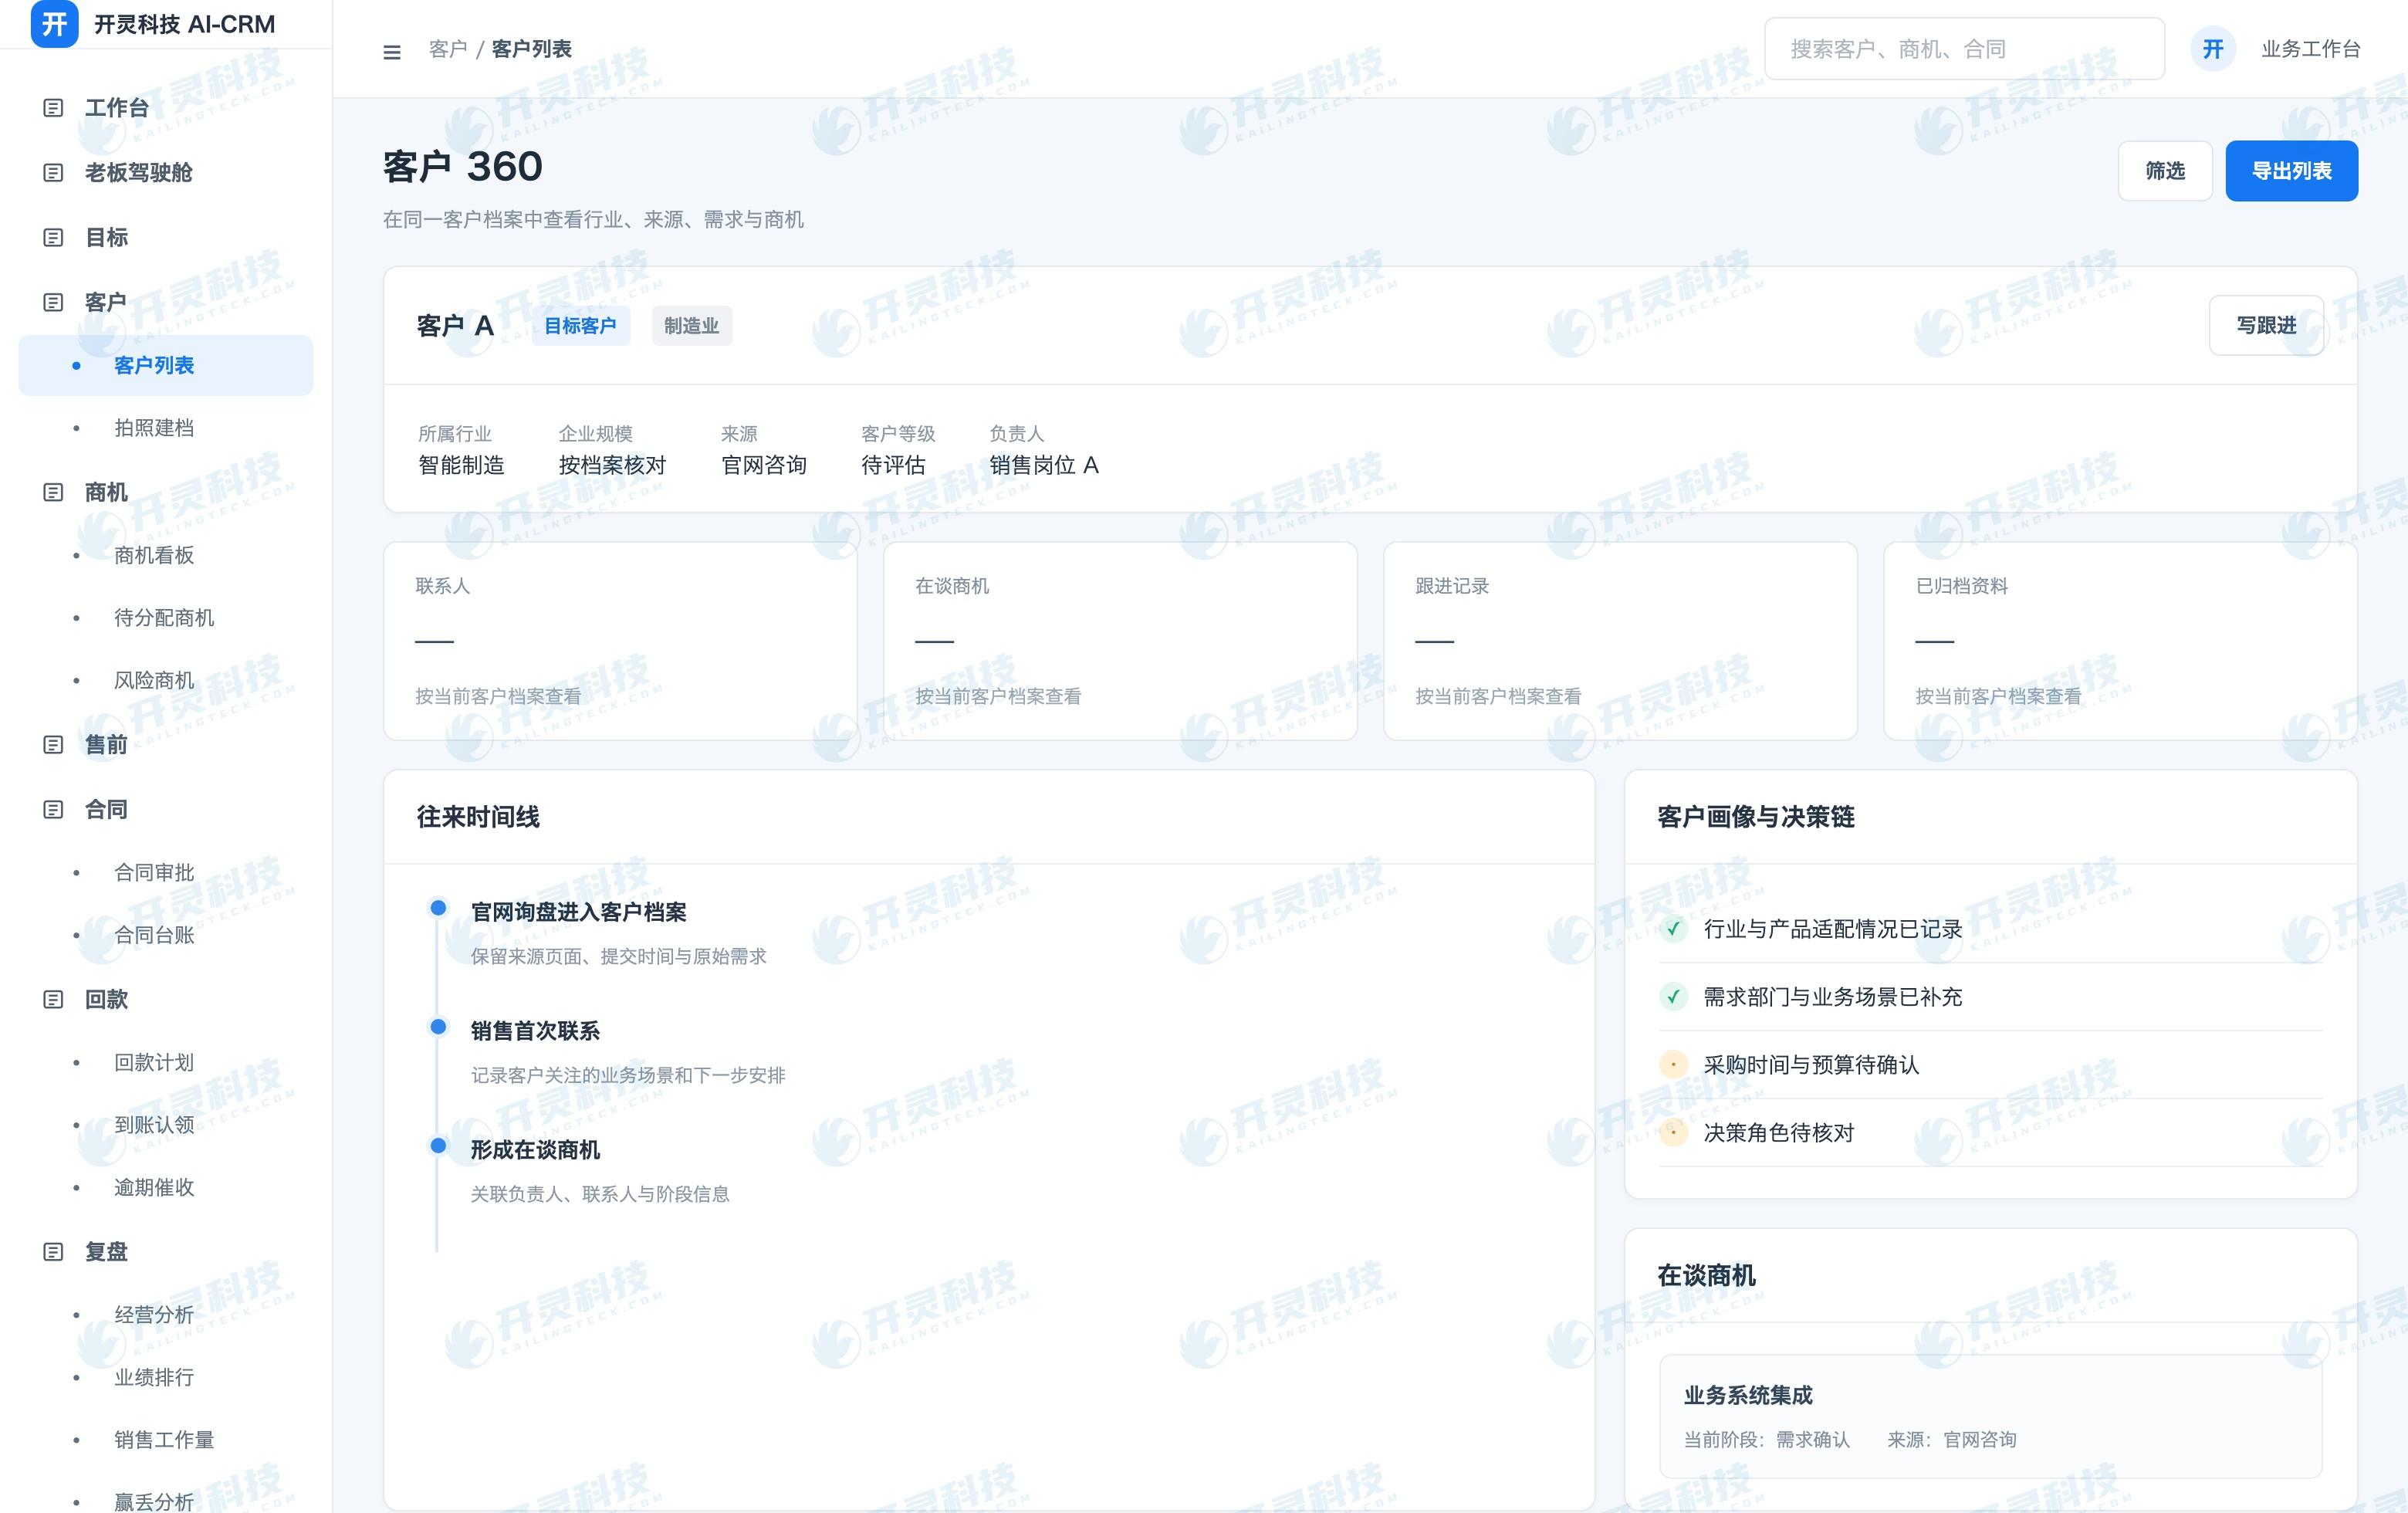Click the 复盘 sidebar icon

click(x=54, y=1252)
